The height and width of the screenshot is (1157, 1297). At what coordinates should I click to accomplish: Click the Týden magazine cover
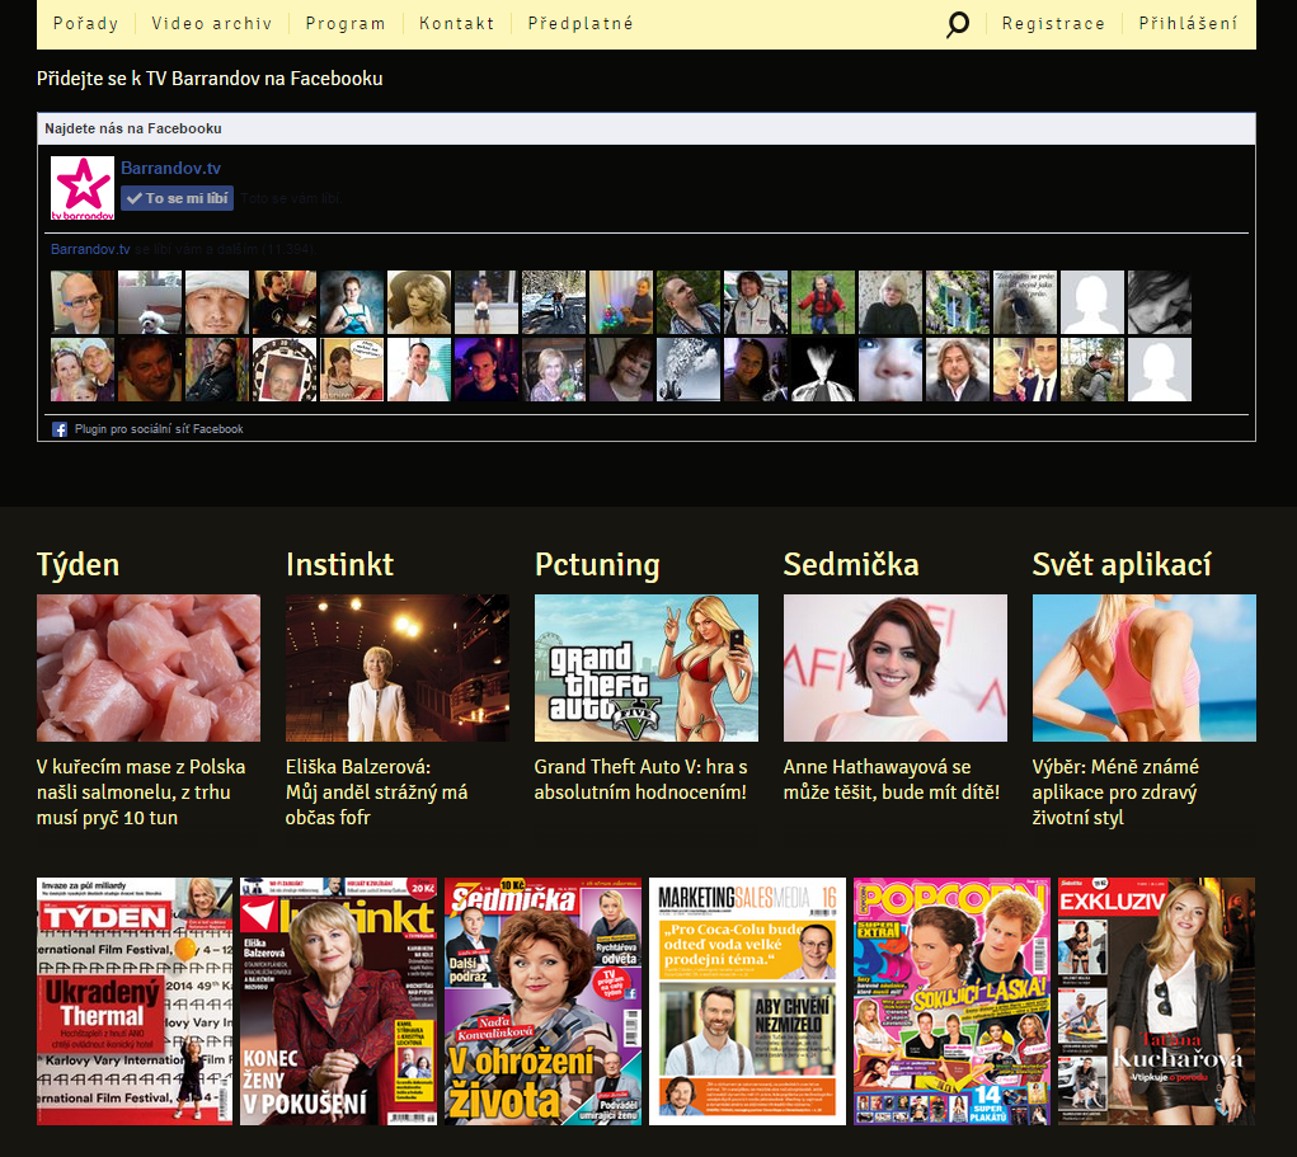click(135, 1001)
